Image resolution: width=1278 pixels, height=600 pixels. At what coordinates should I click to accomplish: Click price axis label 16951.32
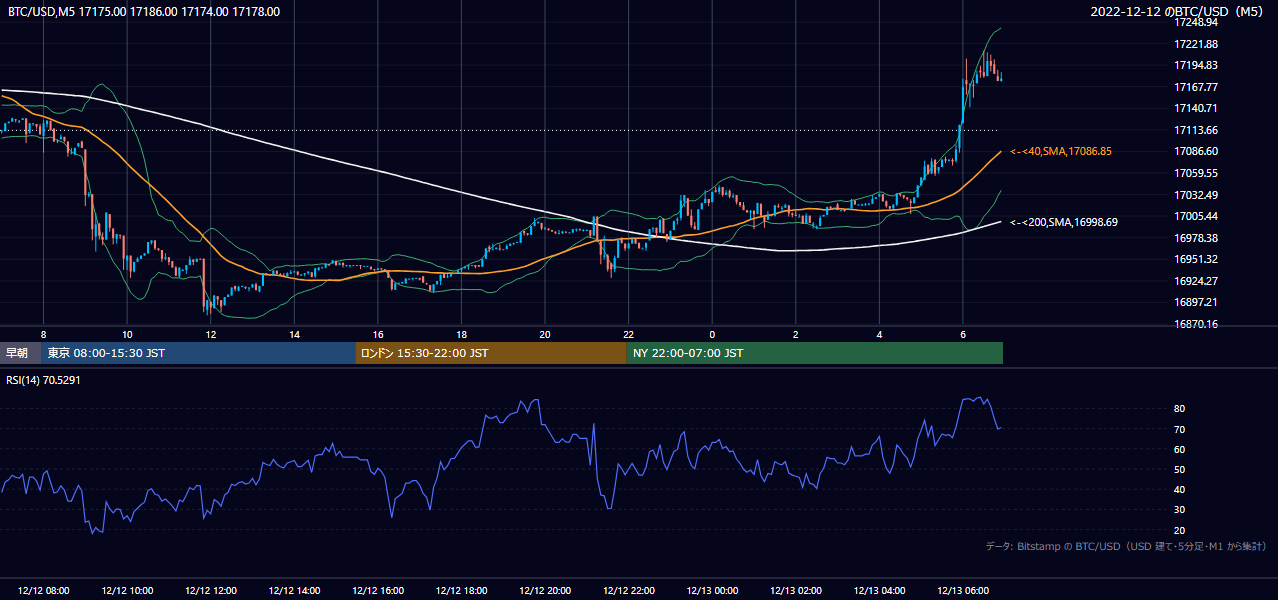click(x=1197, y=259)
